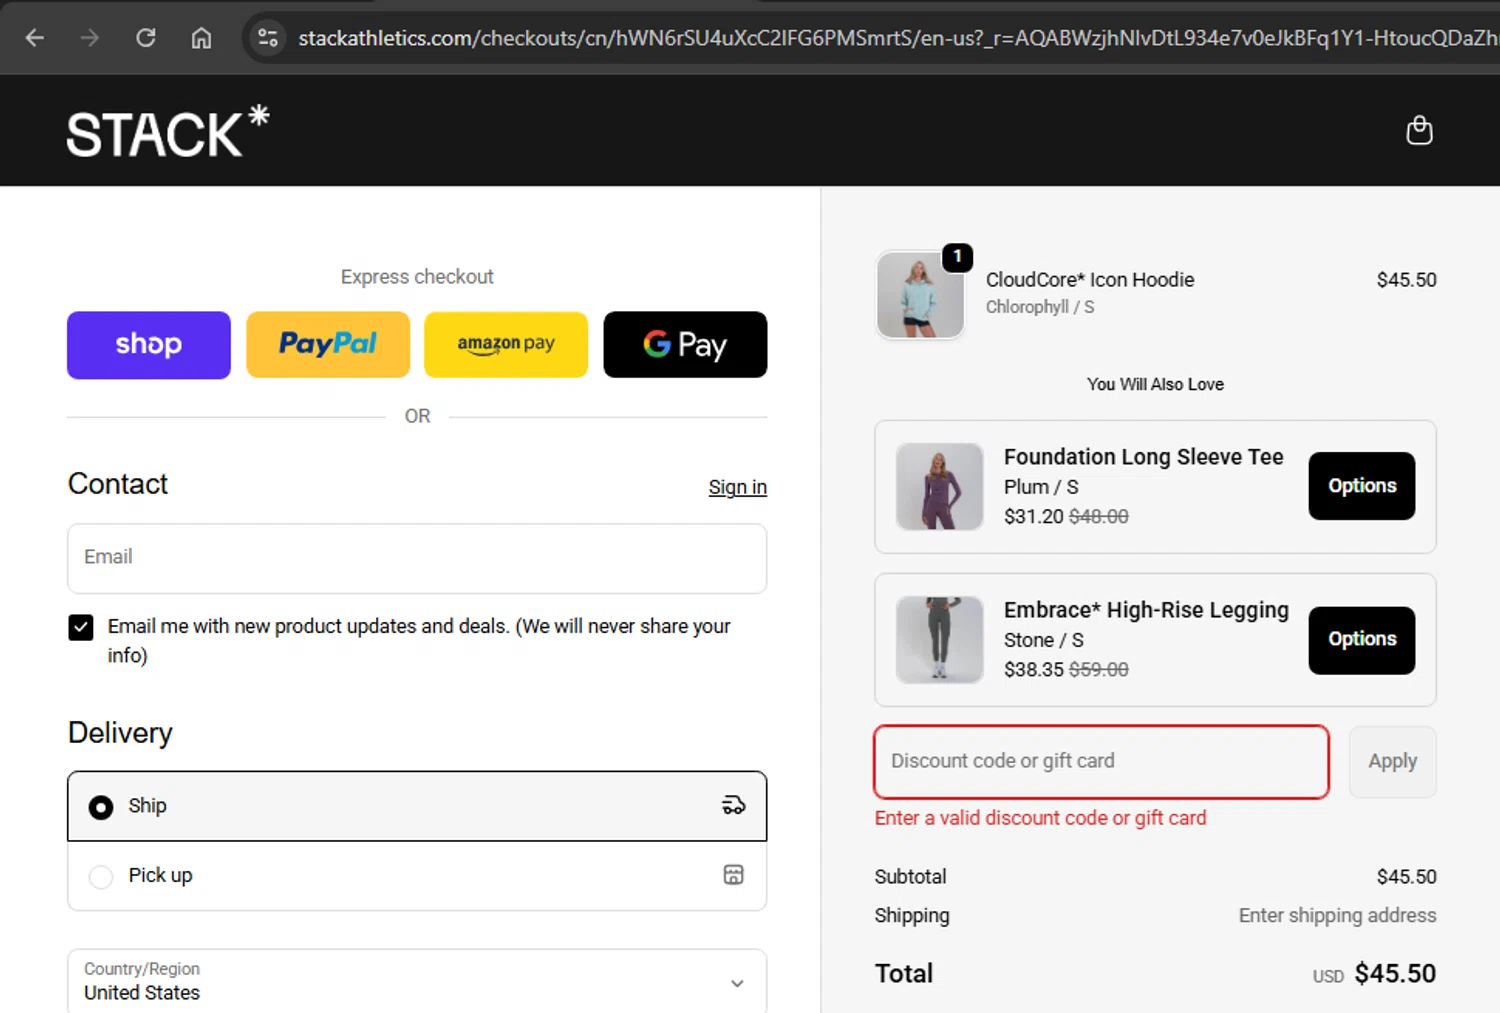Click the total amount $45.50
Image resolution: width=1500 pixels, height=1013 pixels.
1395,973
